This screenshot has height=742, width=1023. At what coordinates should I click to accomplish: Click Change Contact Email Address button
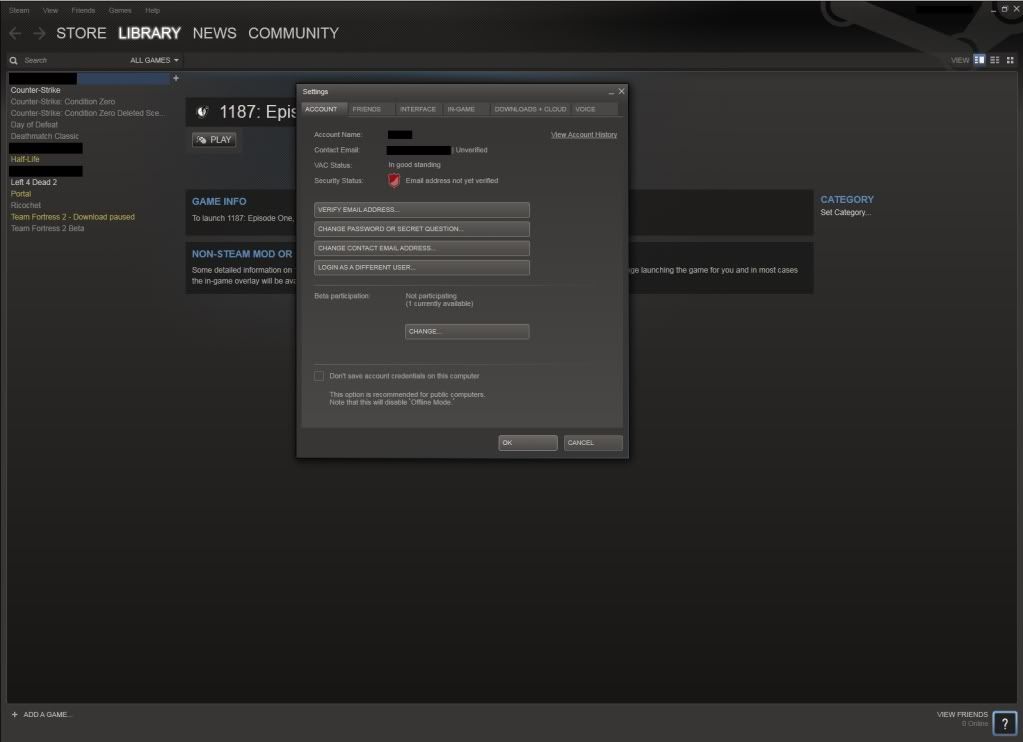[x=421, y=248]
